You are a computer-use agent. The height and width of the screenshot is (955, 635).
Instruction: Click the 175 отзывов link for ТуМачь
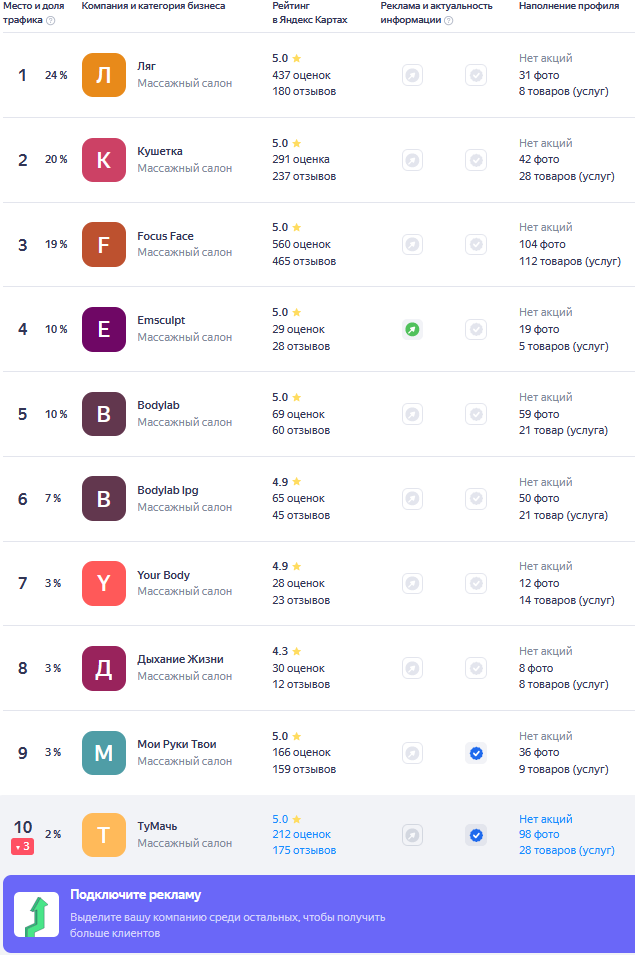(x=304, y=850)
